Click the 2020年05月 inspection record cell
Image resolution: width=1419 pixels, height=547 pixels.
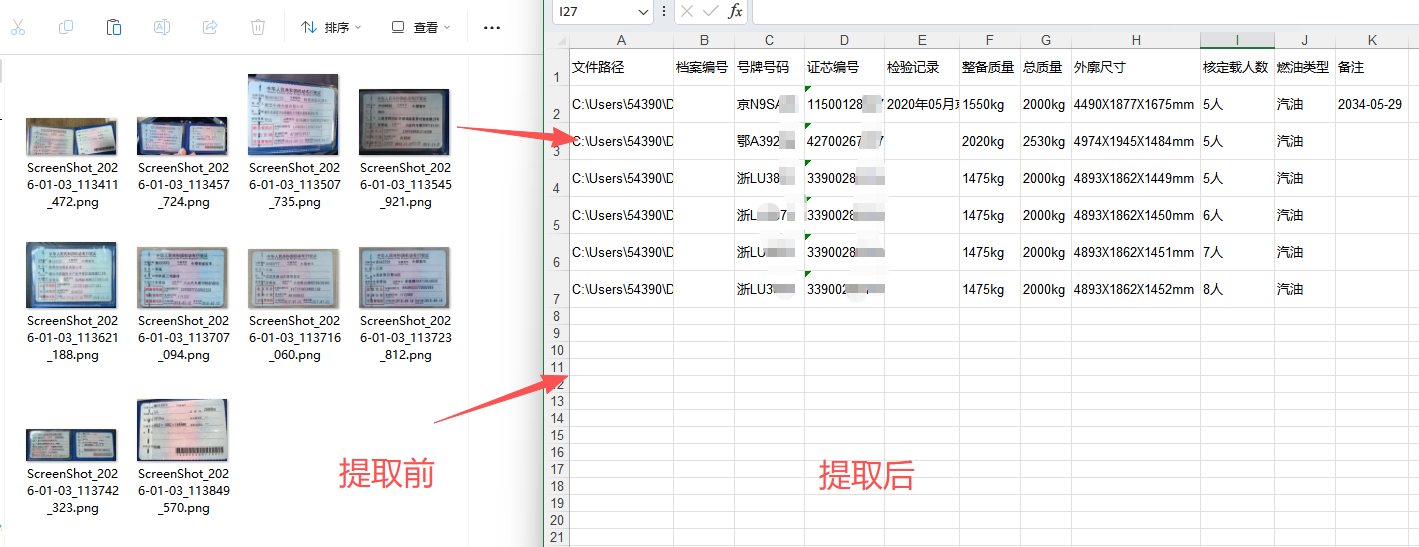922,104
